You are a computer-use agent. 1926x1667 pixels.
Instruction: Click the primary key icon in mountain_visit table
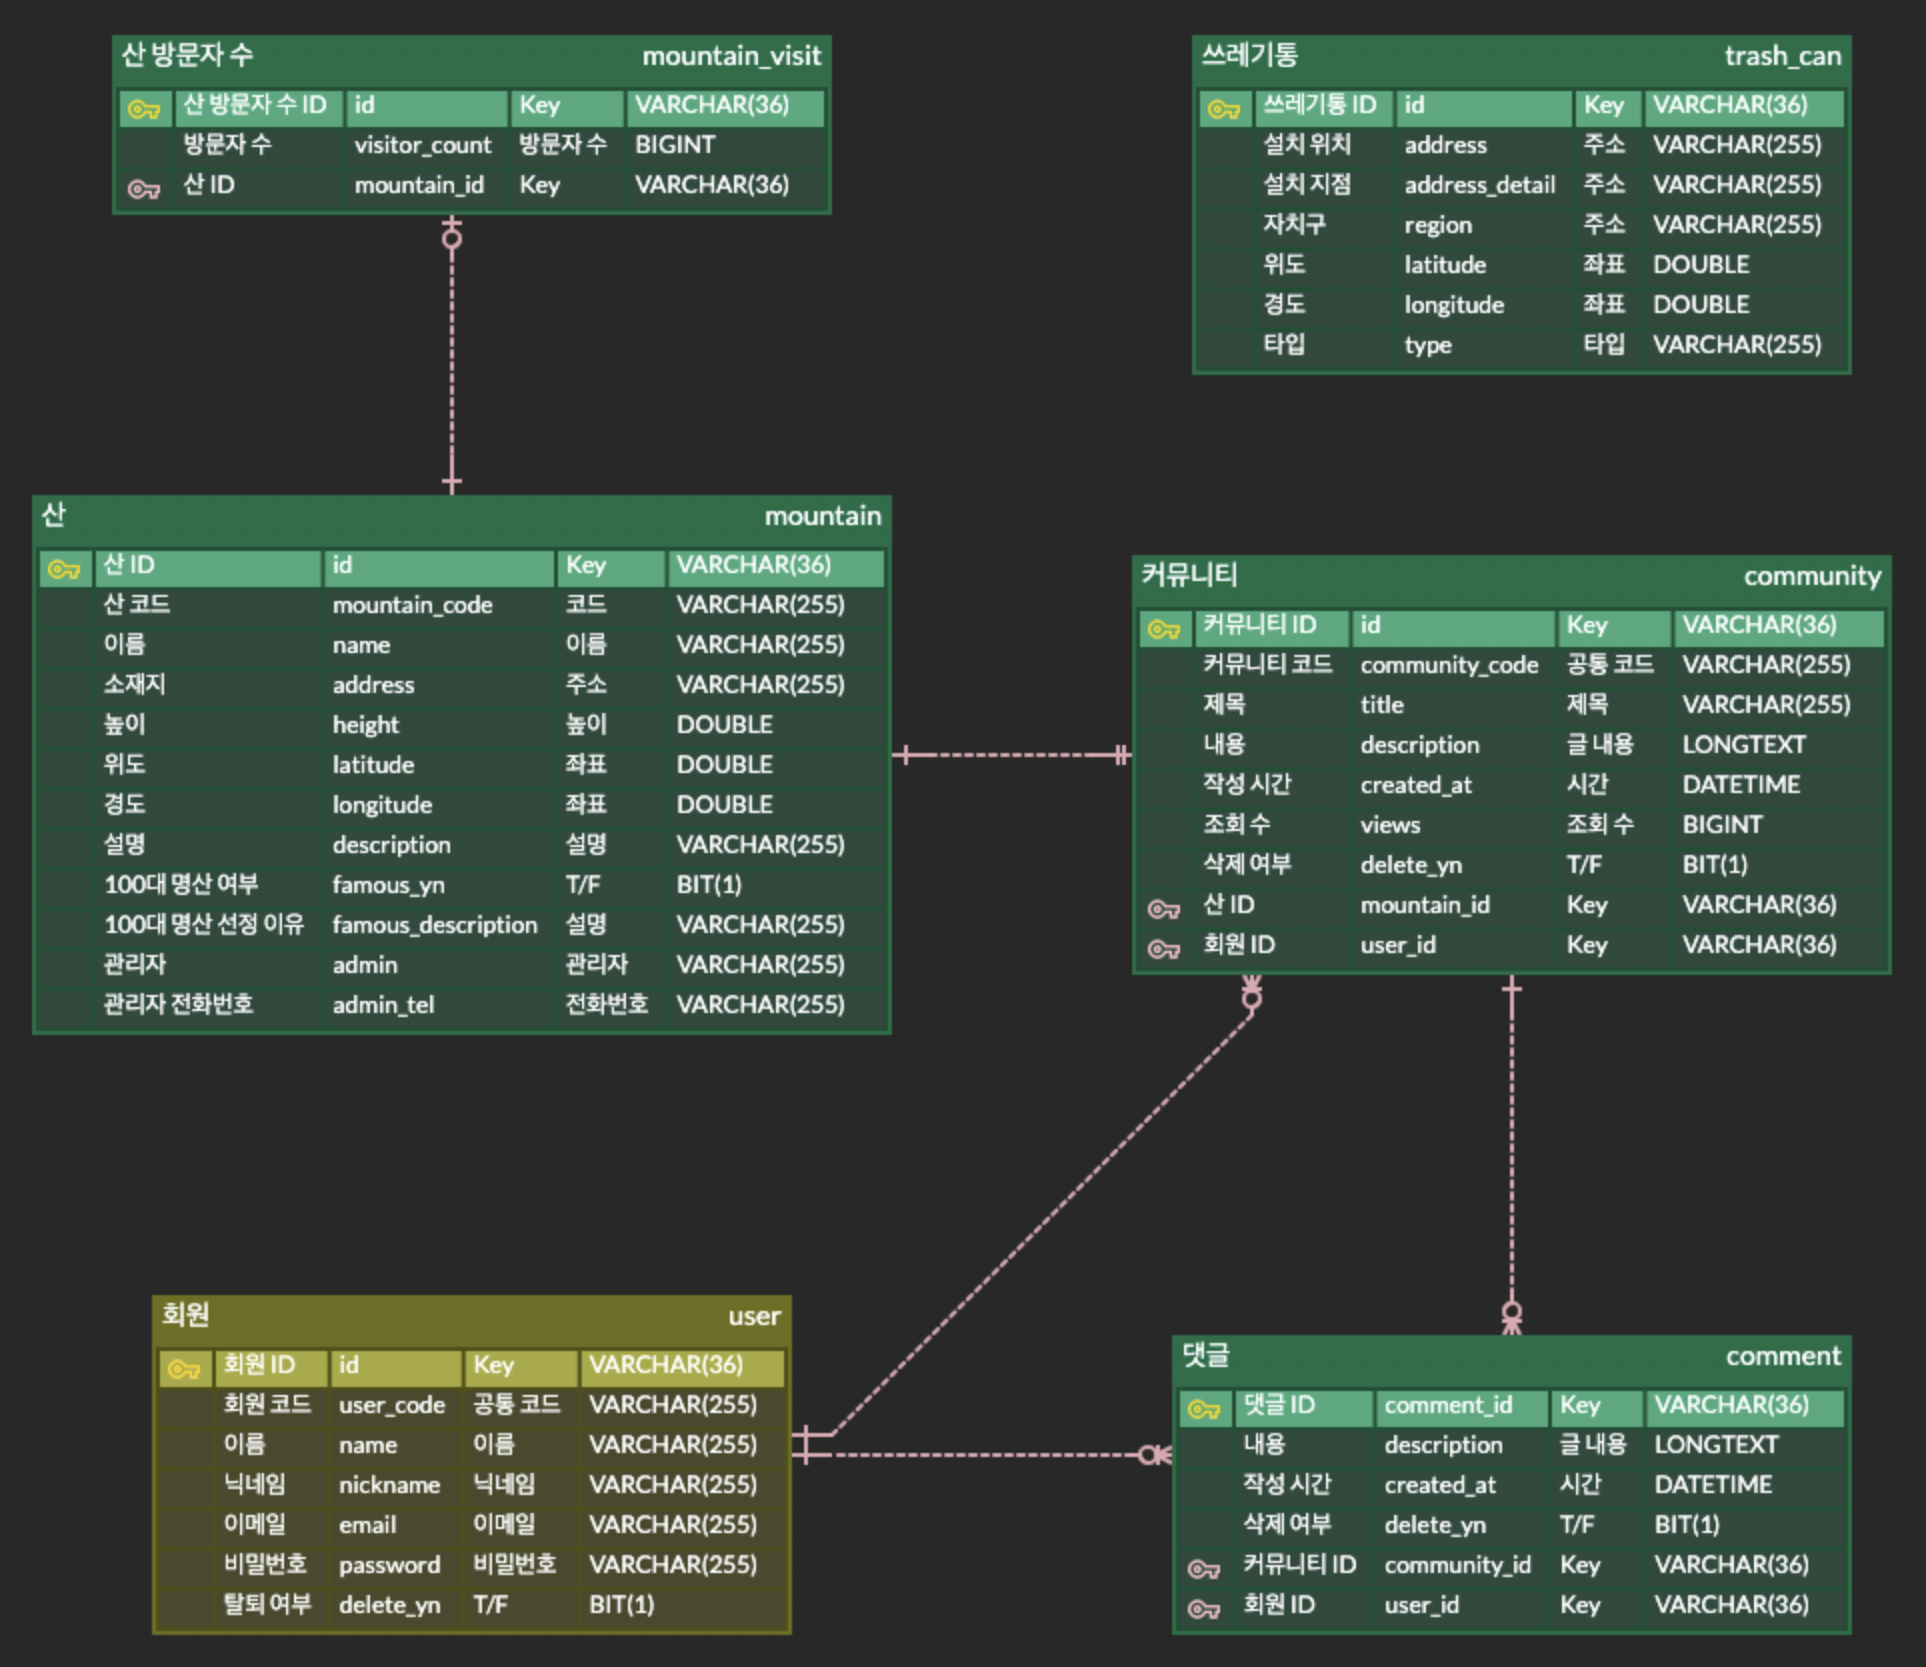(x=144, y=108)
